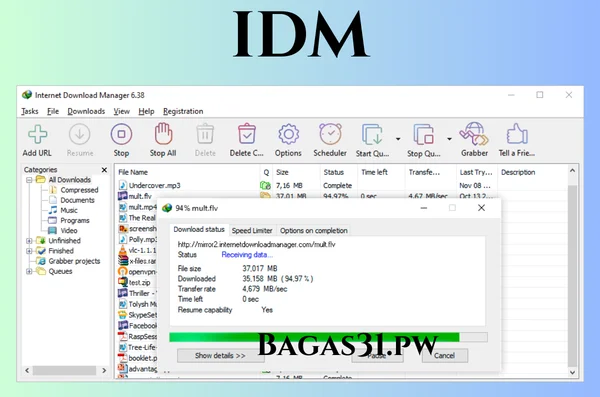The width and height of the screenshot is (600, 397).
Task: Select the mult.flv file row
Action: click(342, 196)
